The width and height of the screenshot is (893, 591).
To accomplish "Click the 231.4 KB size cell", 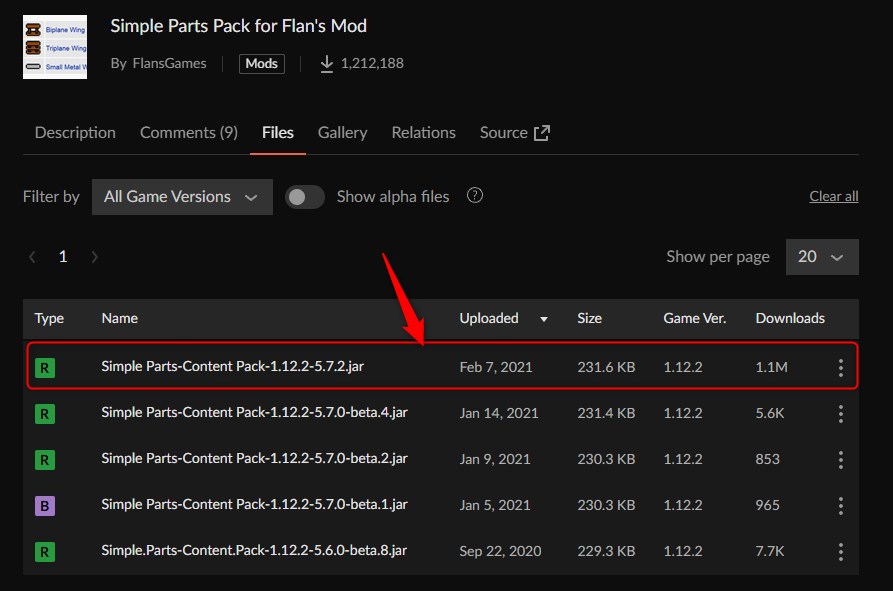I will 606,413.
